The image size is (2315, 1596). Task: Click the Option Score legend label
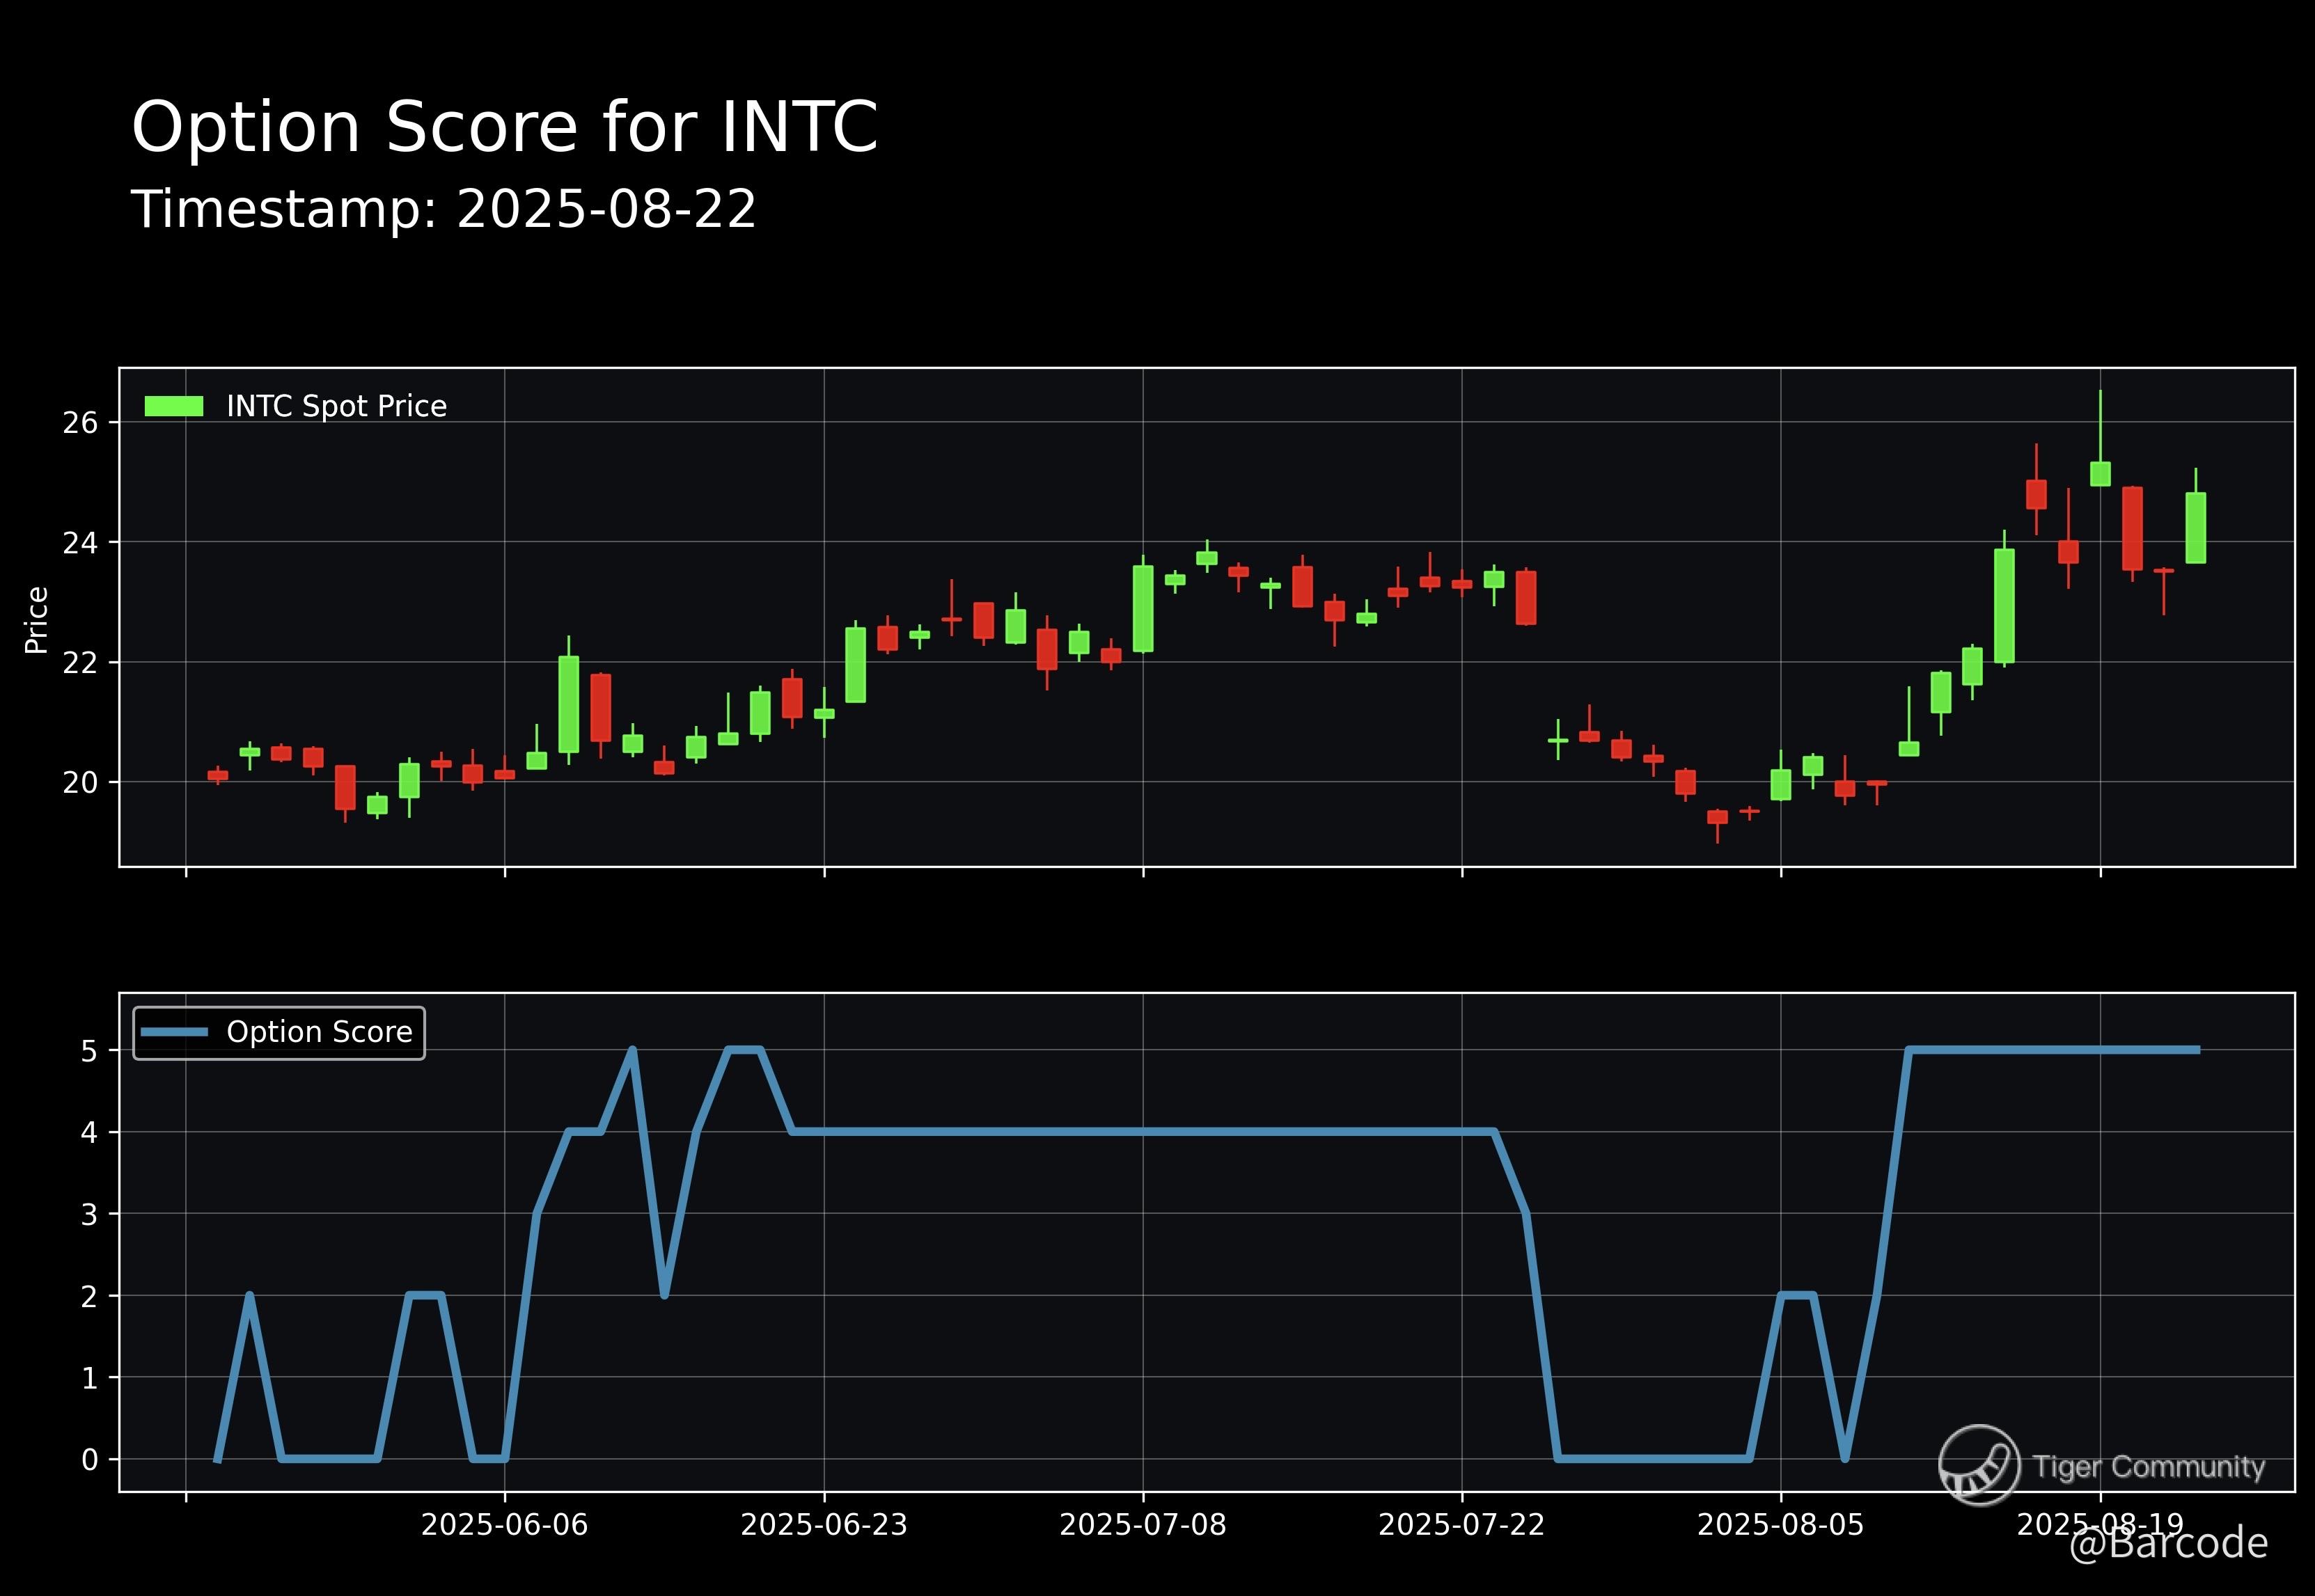point(319,1032)
